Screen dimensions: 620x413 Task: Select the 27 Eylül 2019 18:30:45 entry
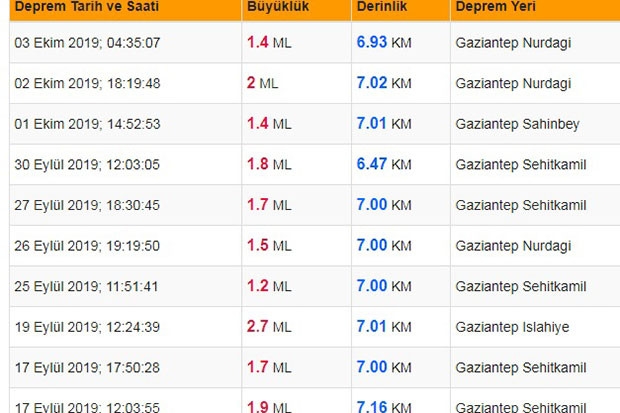(x=87, y=206)
